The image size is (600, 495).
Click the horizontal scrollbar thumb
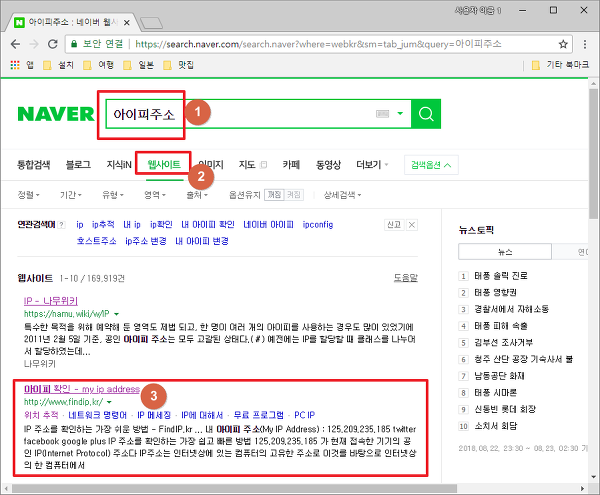coord(234,488)
